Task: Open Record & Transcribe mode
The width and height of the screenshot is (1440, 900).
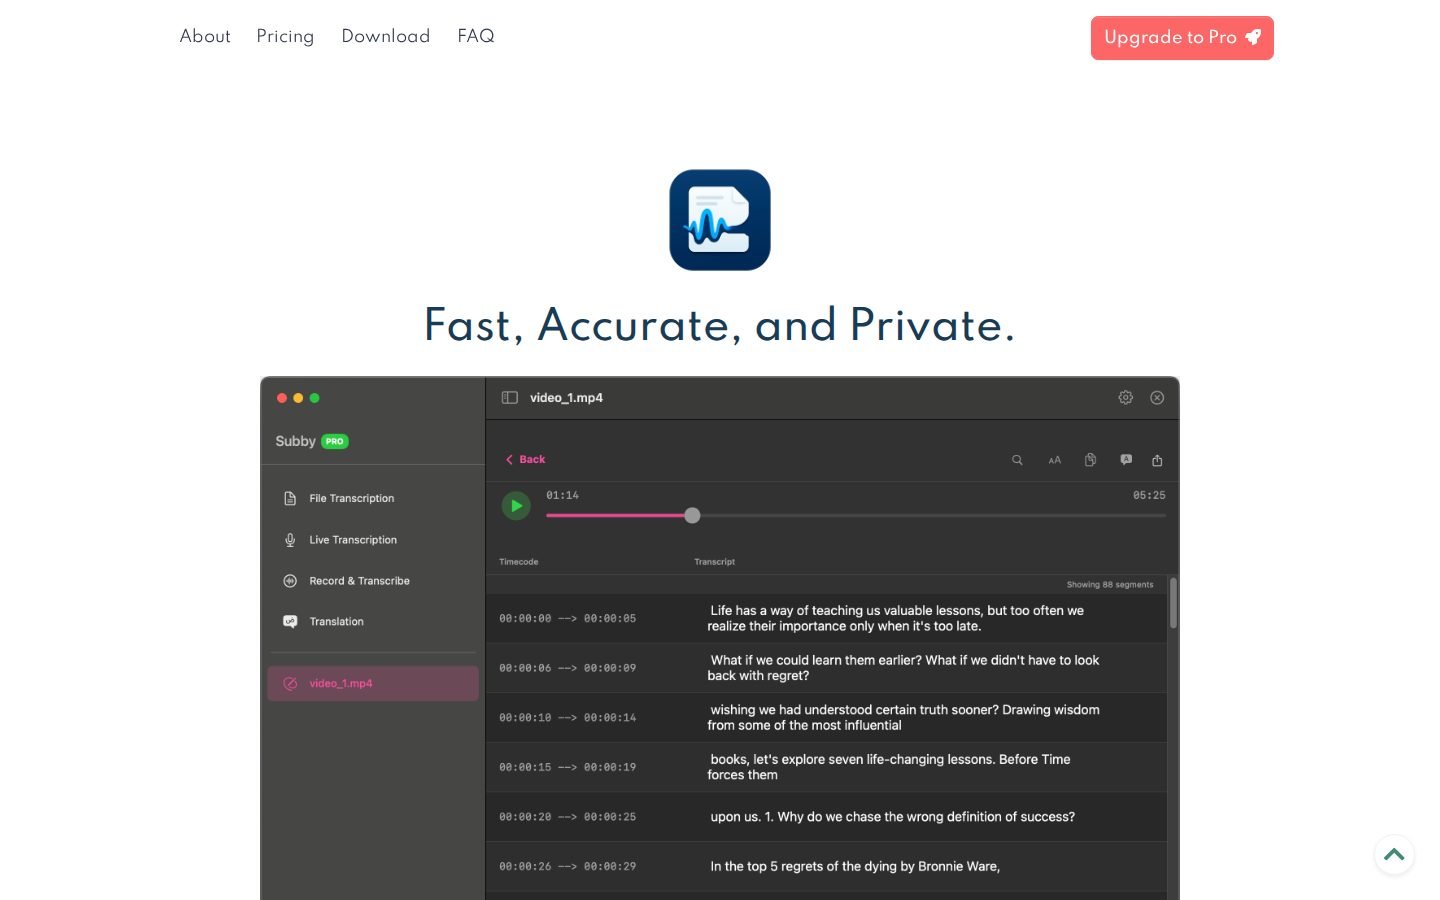Action: tap(373, 581)
